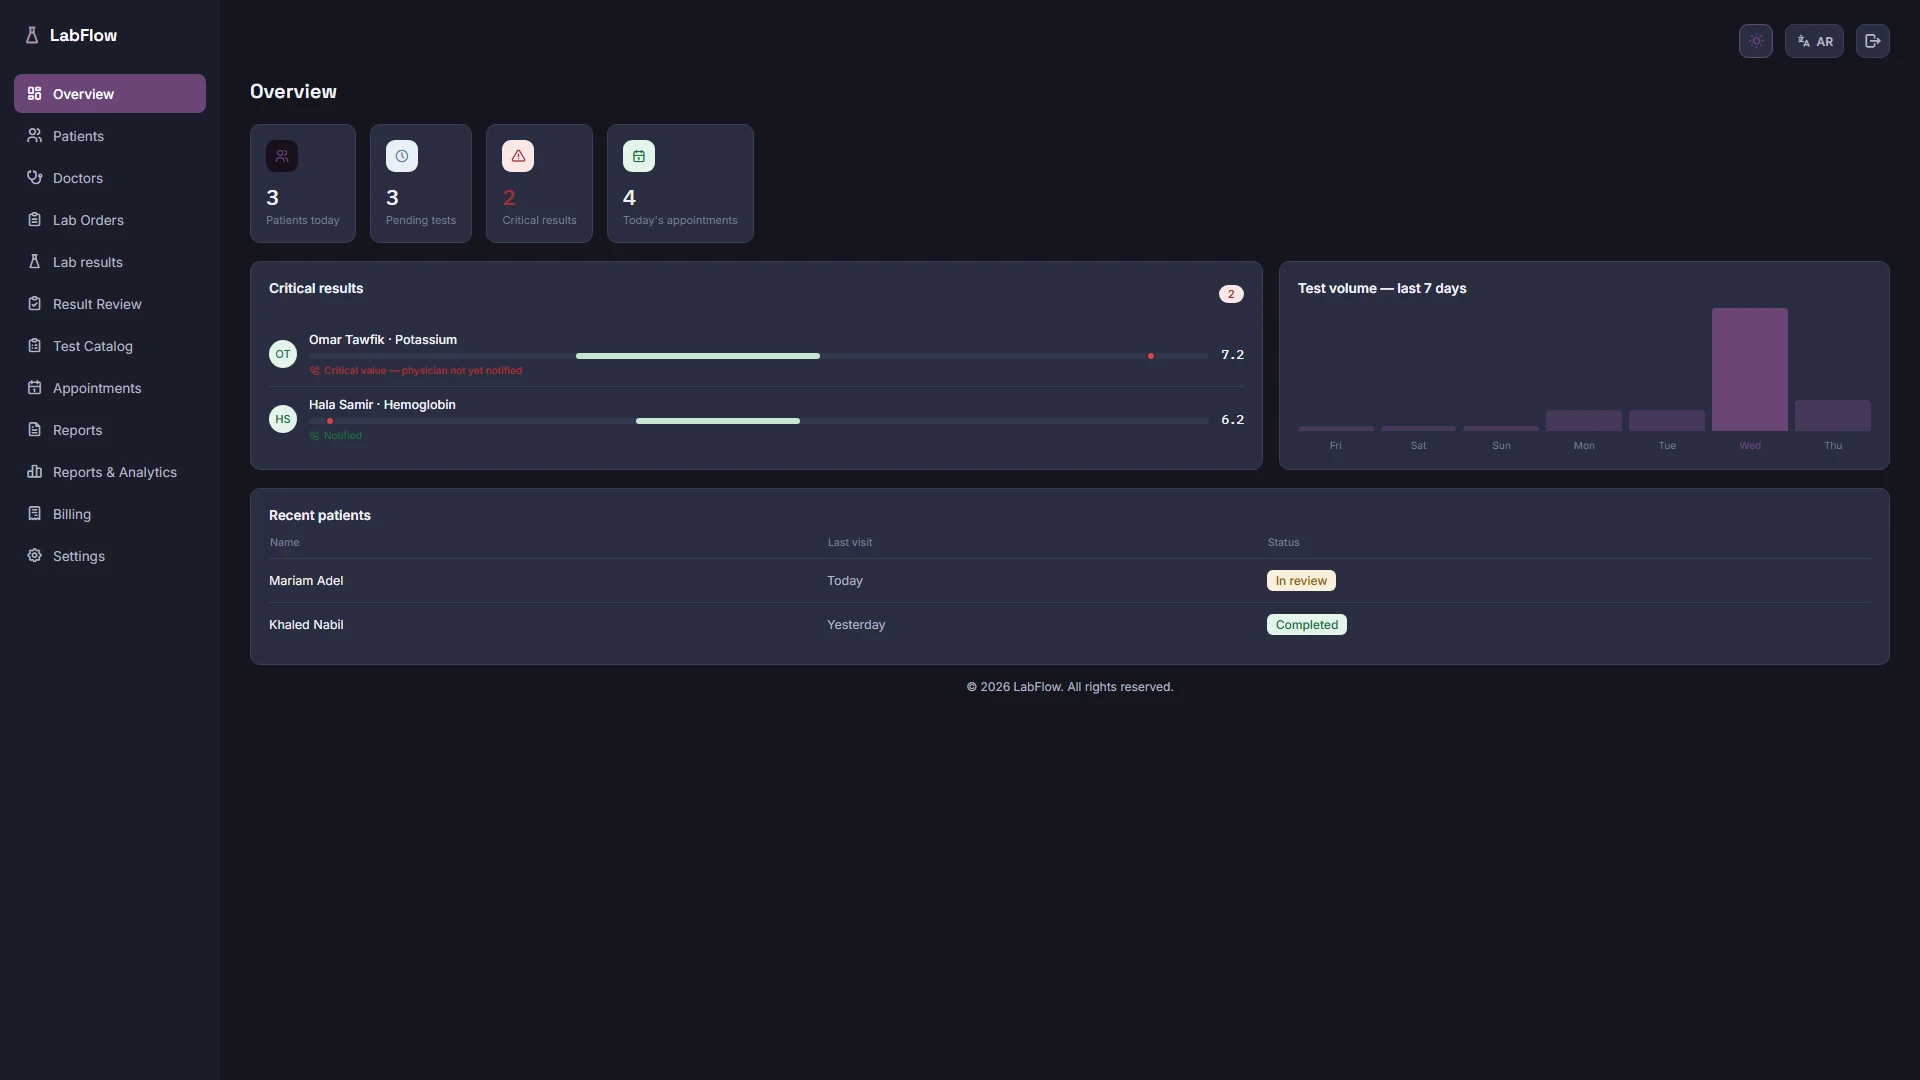
Task: Click the critical results count badge 2
Action: [x=1231, y=294]
